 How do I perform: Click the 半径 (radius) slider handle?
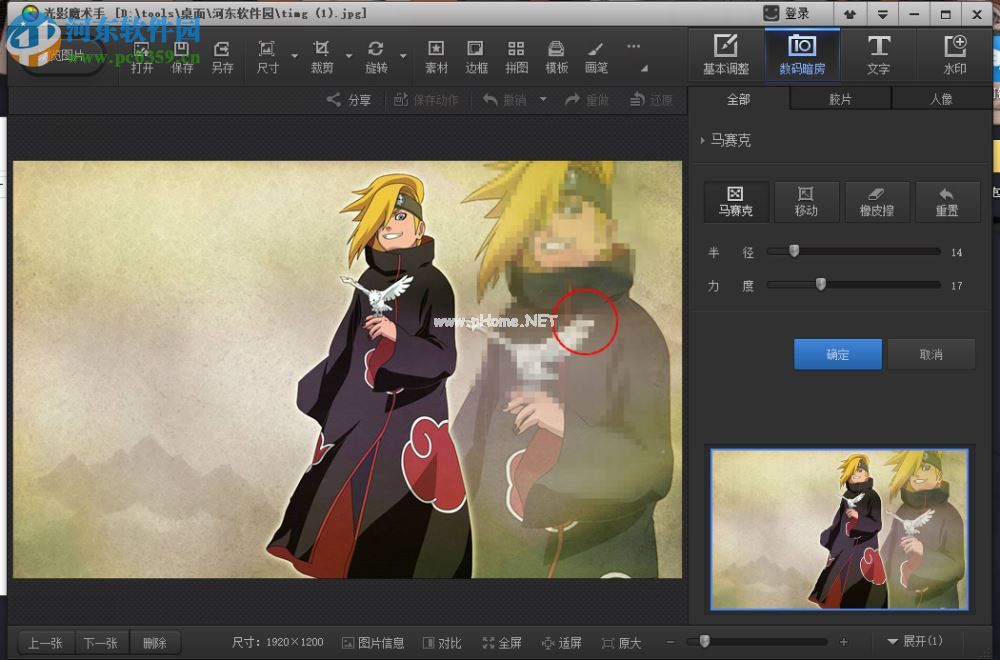794,252
